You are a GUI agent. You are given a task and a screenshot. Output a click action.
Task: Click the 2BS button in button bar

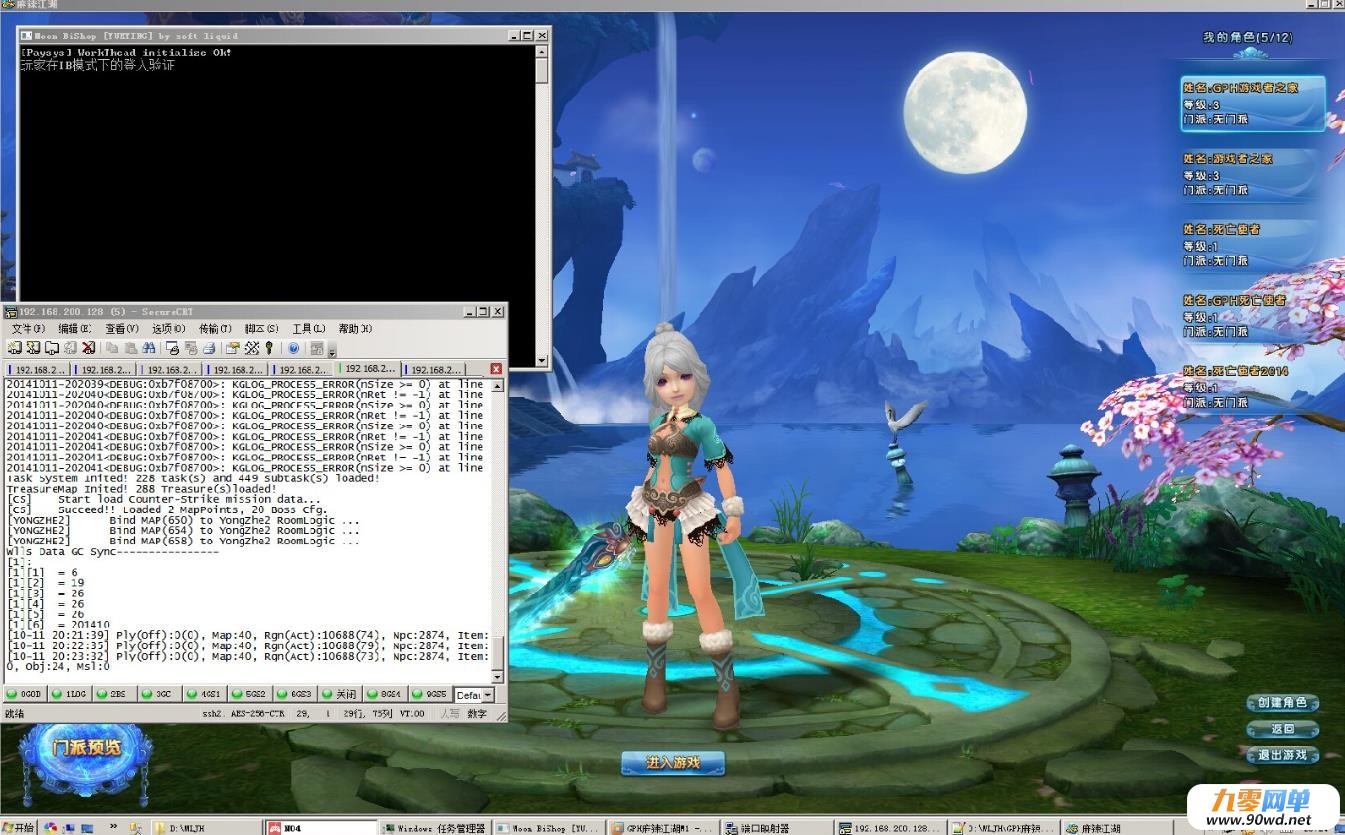(x=115, y=694)
